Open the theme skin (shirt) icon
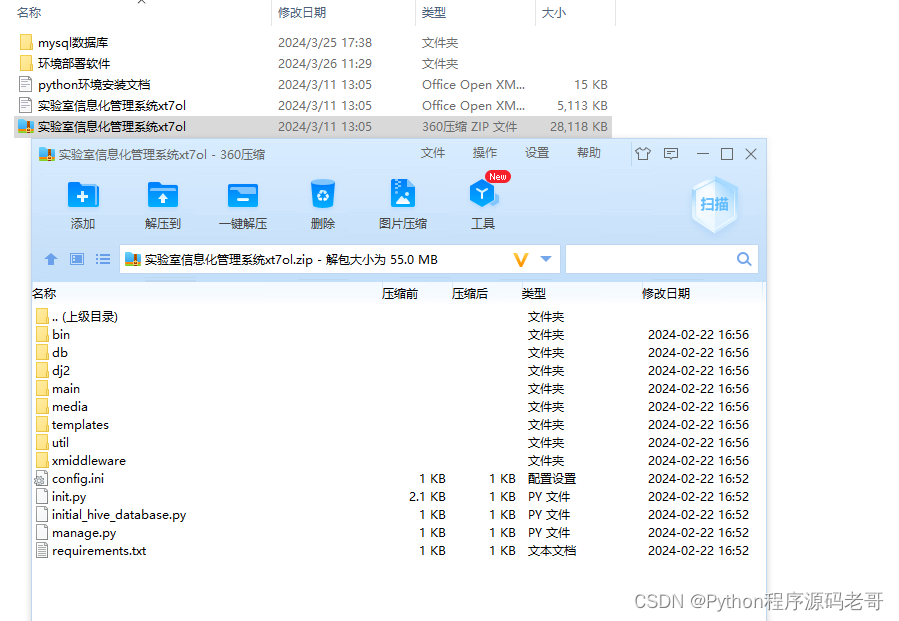This screenshot has height=621, width=899. click(643, 154)
